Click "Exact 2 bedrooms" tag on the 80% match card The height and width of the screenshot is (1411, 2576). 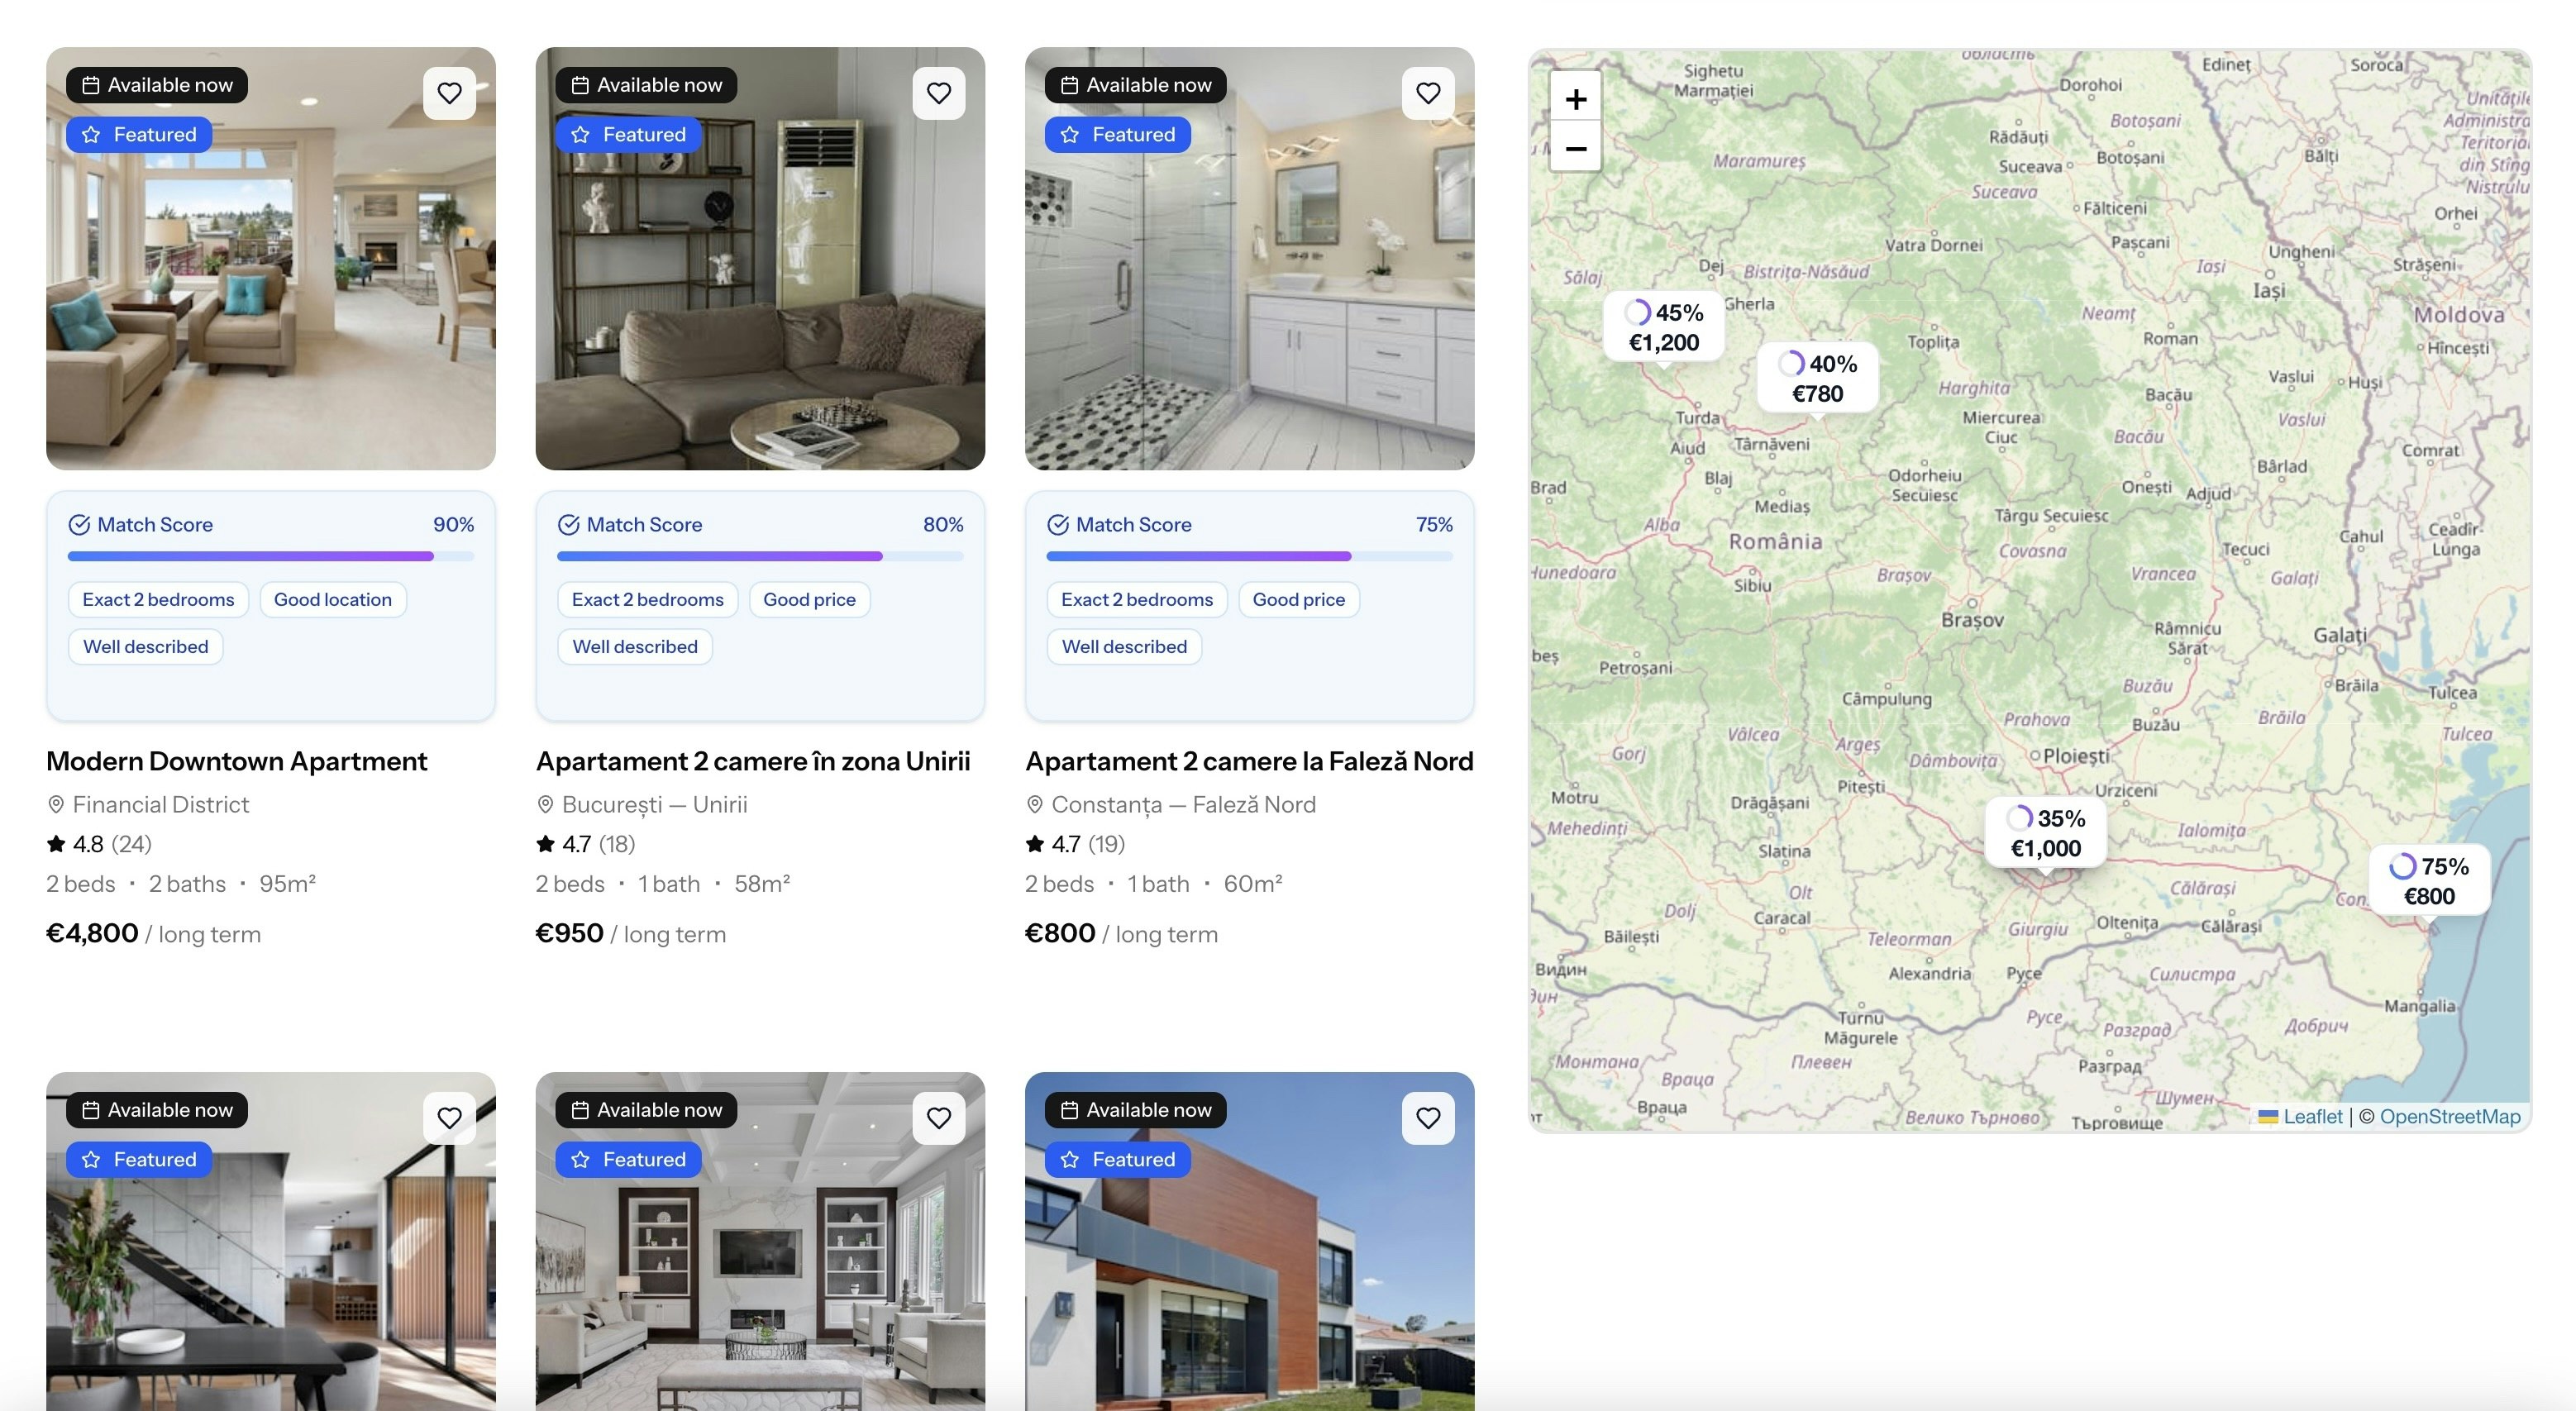coord(647,599)
